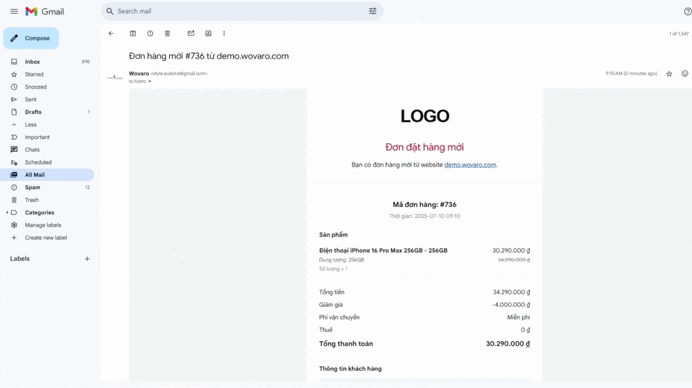The width and height of the screenshot is (692, 388).
Task: Click the Đơn đặt hàng mới heading
Action: pyautogui.click(x=425, y=147)
